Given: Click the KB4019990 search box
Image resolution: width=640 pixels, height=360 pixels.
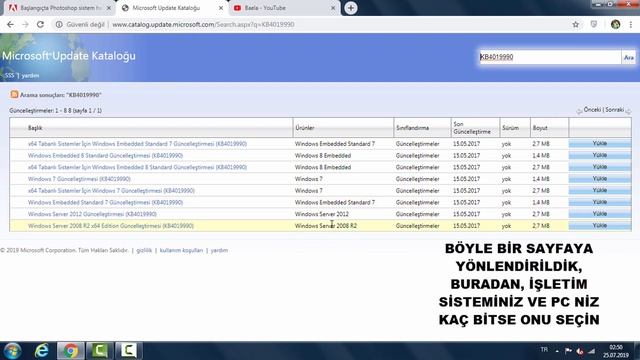Looking at the screenshot, I should point(549,57).
